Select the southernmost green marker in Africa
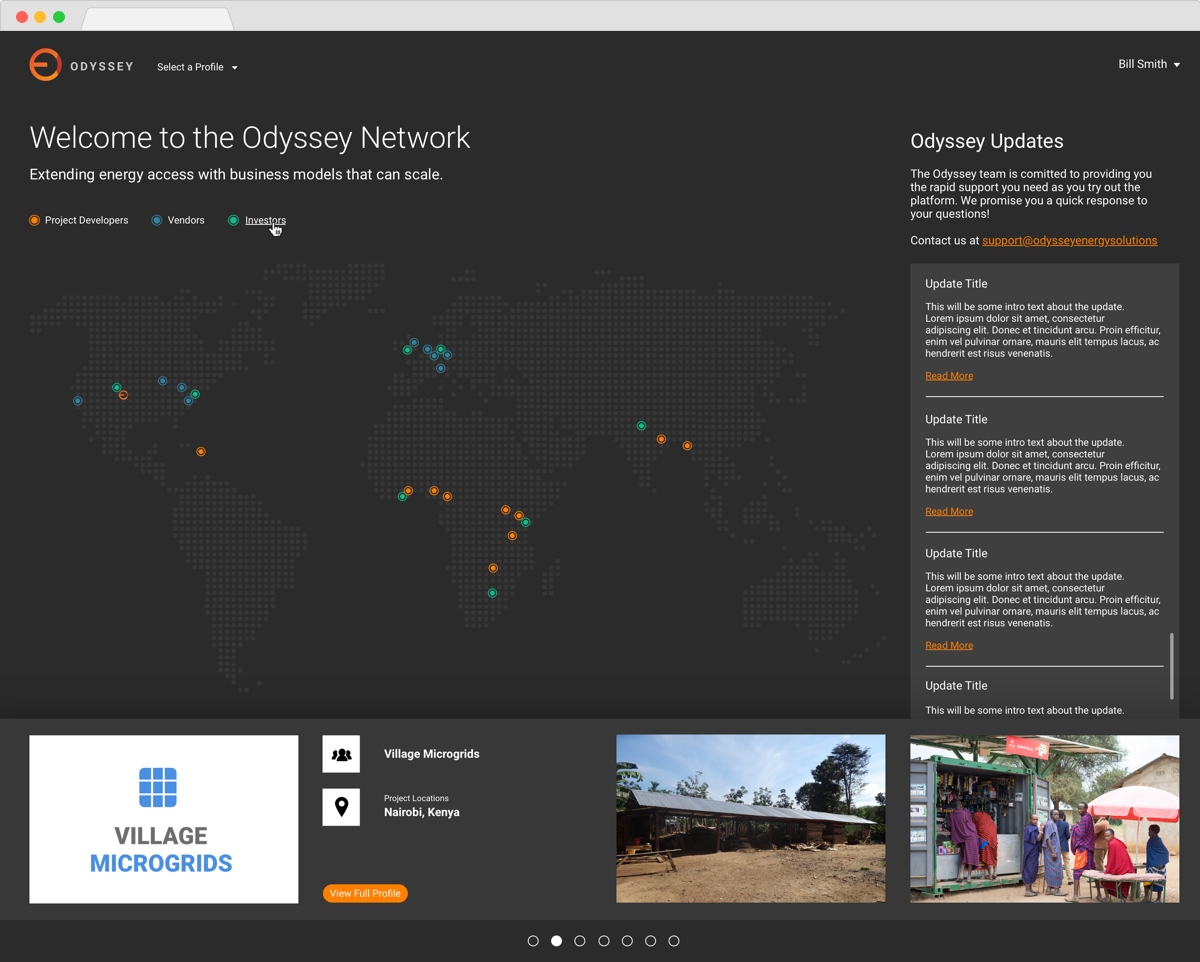Viewport: 1200px width, 962px height. (x=492, y=594)
